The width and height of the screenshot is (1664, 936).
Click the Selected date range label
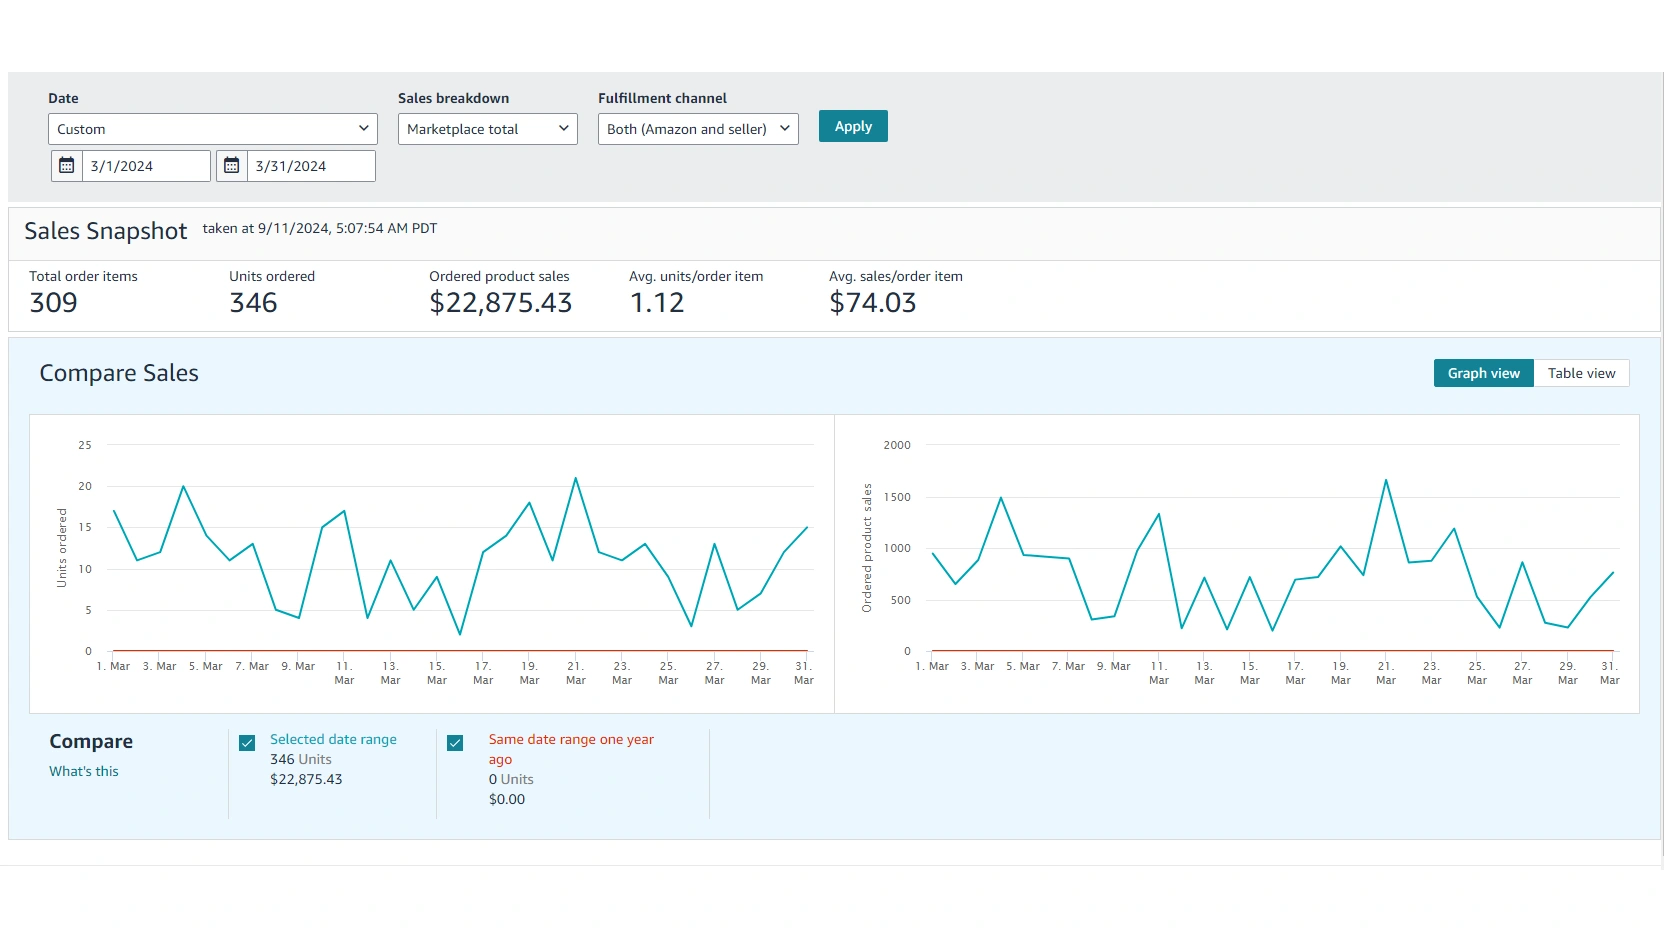point(333,739)
